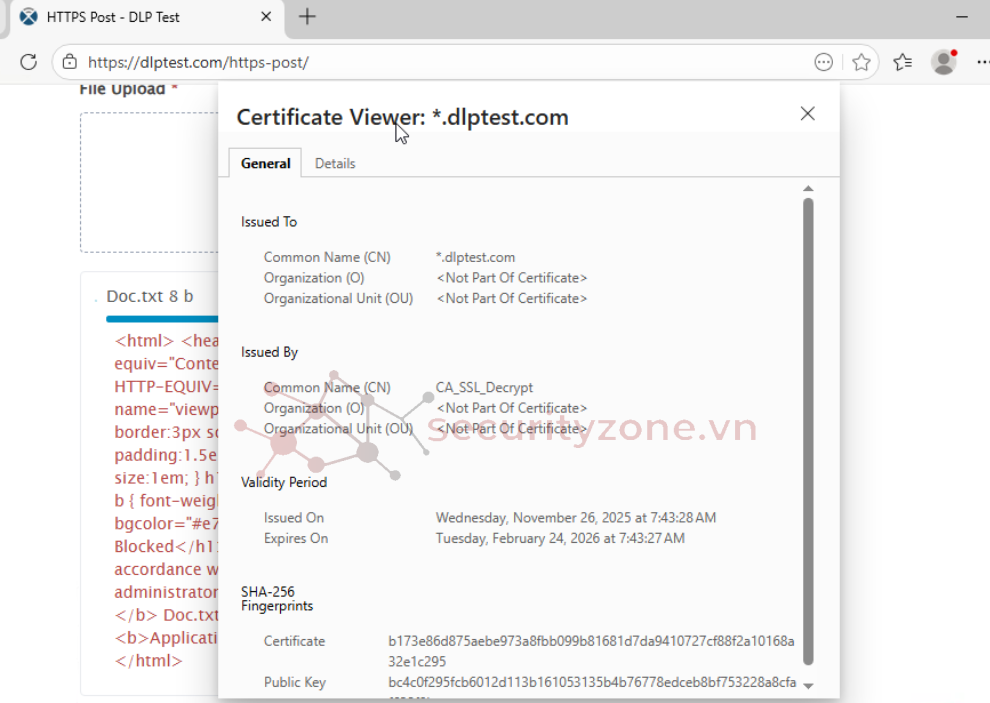Switch to the Details tab

click(335, 163)
